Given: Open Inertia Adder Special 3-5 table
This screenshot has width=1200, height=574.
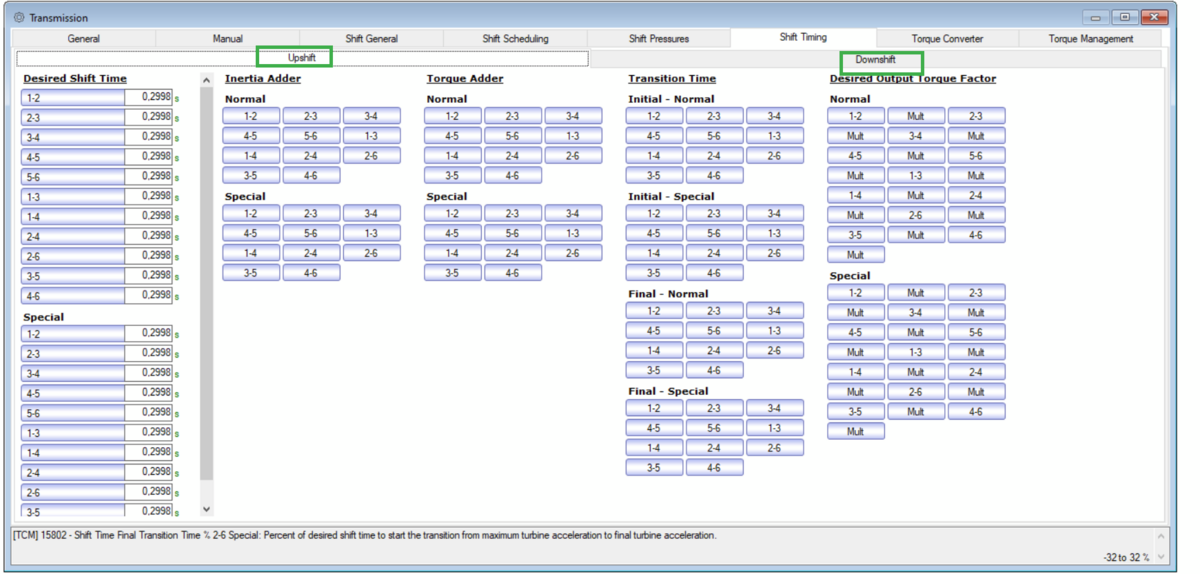Looking at the screenshot, I should 251,273.
